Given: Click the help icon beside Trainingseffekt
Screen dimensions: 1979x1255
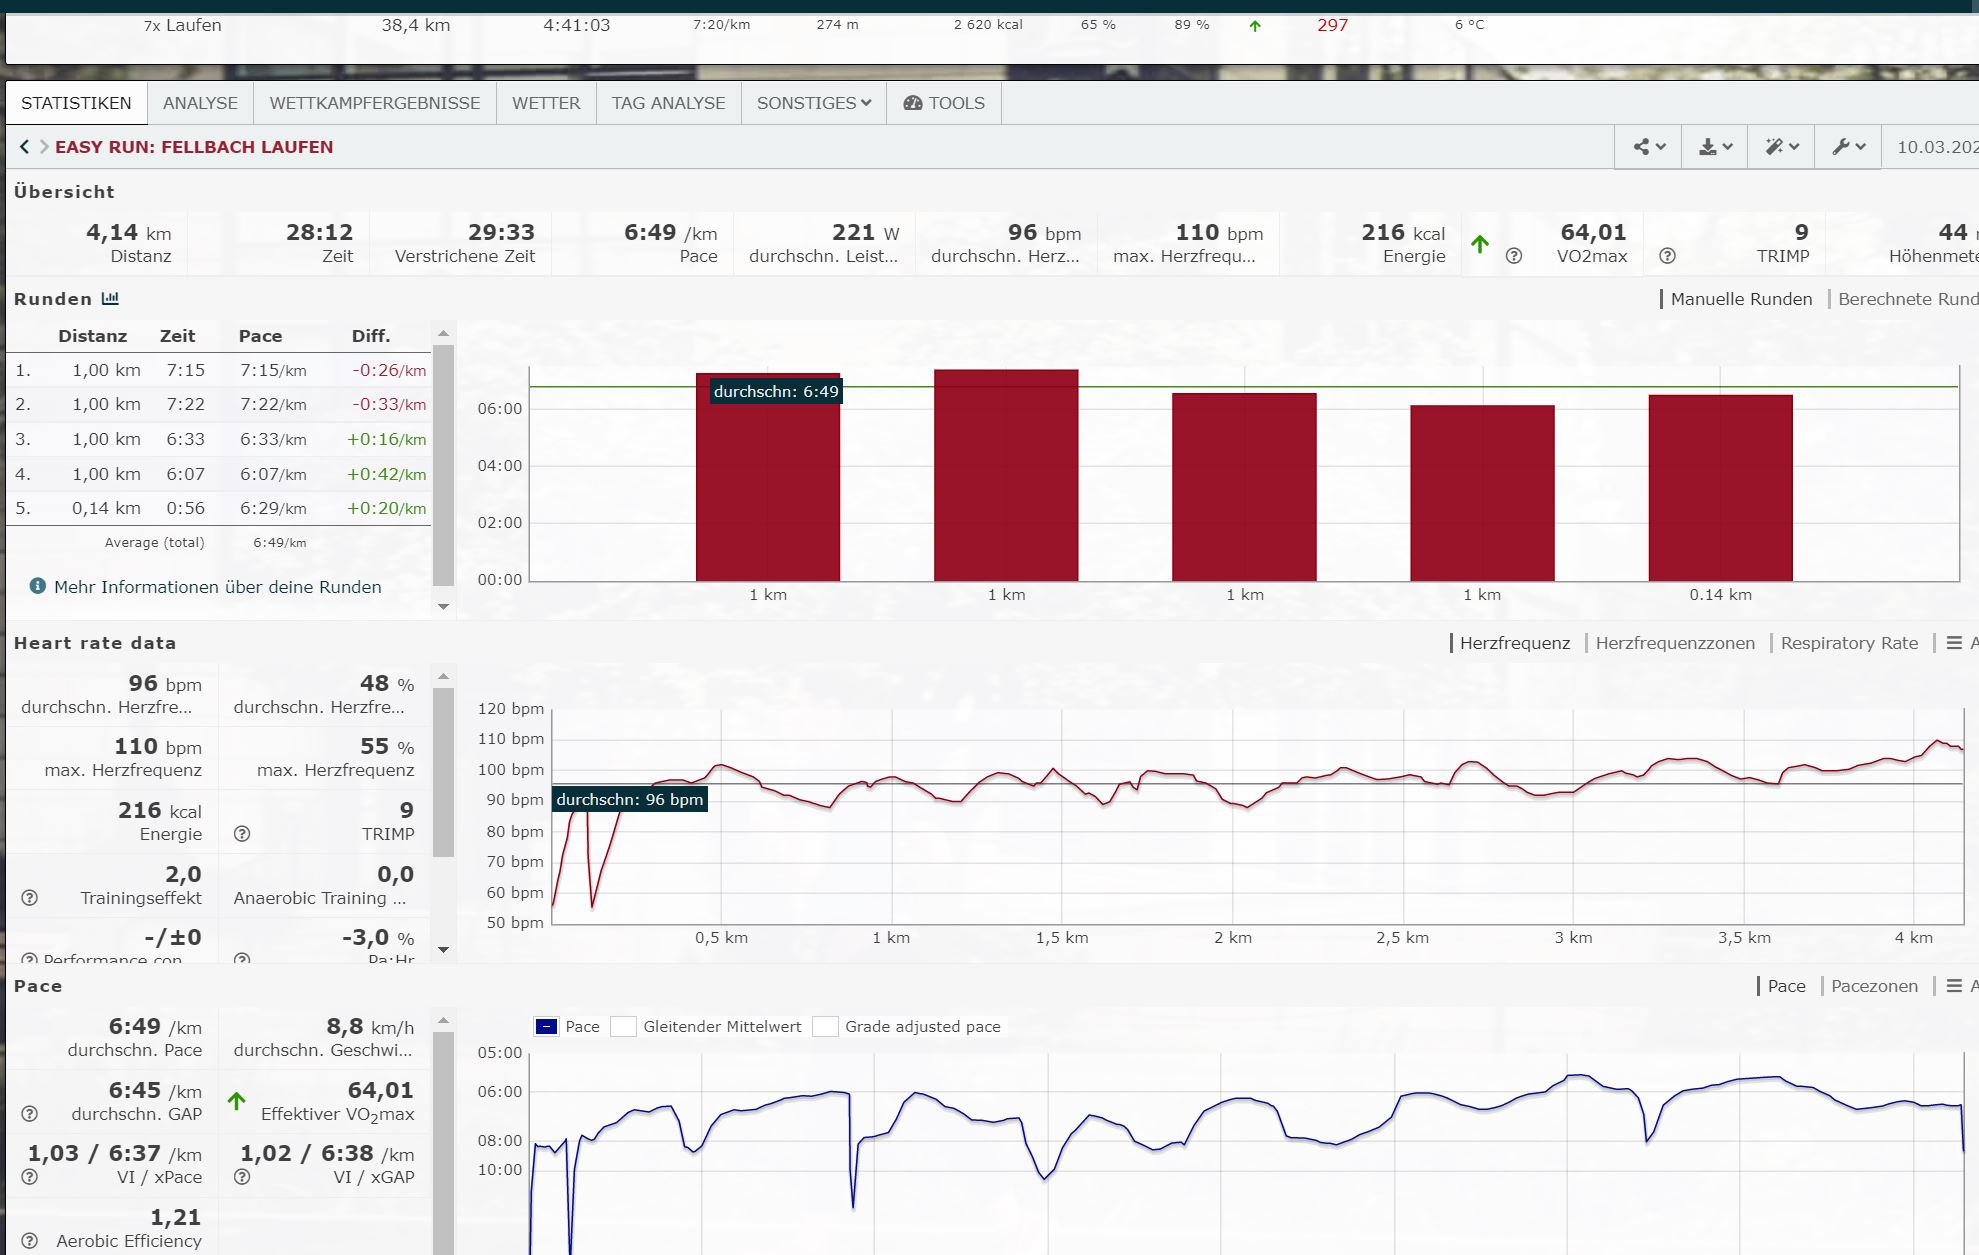Looking at the screenshot, I should [30, 898].
